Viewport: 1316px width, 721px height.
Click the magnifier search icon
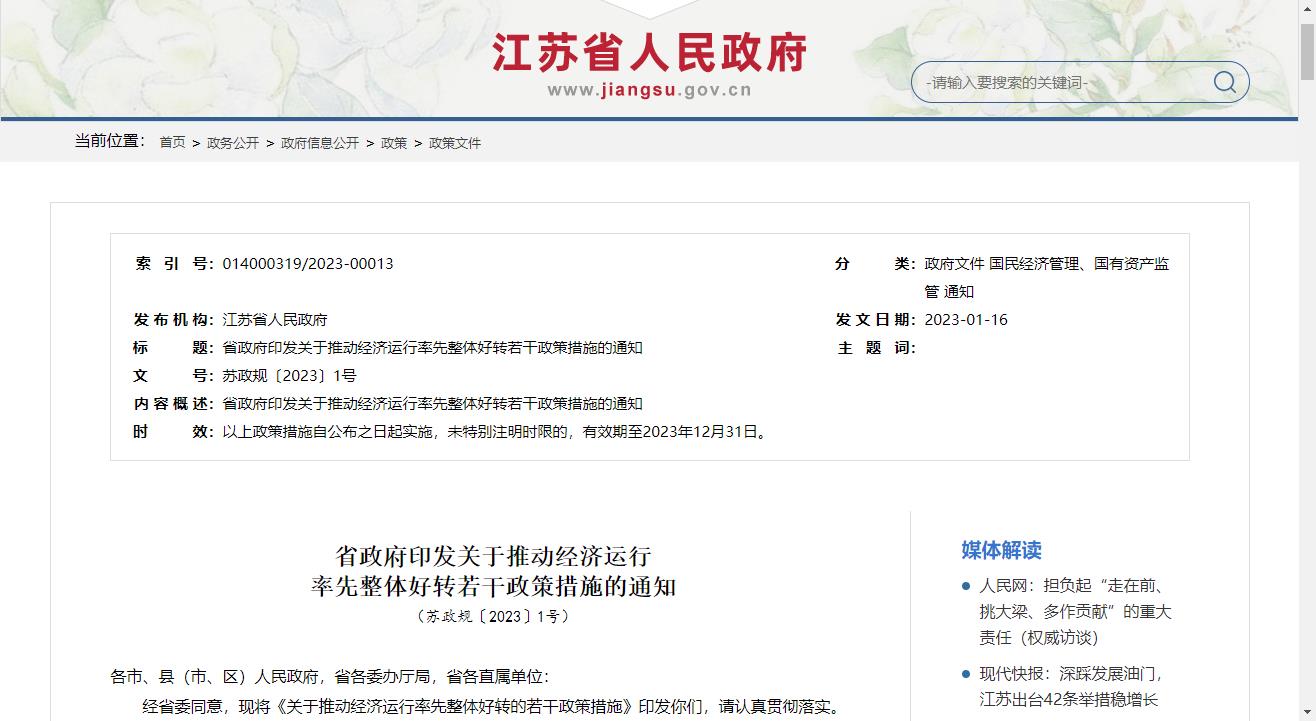pos(1224,82)
